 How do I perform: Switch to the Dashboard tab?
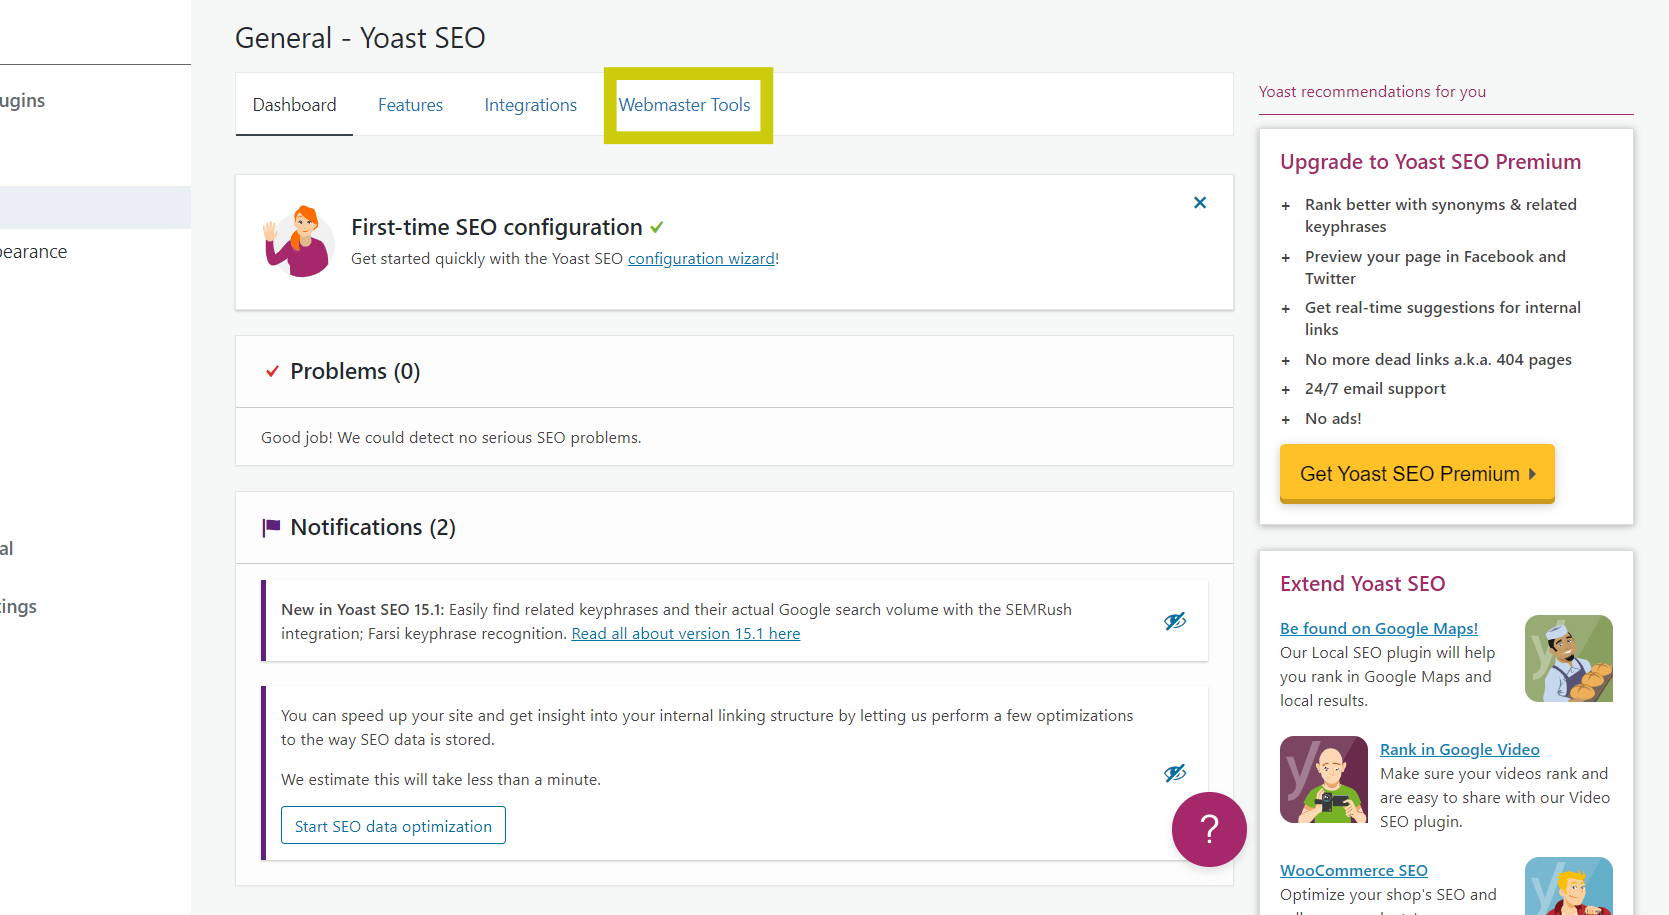click(294, 105)
